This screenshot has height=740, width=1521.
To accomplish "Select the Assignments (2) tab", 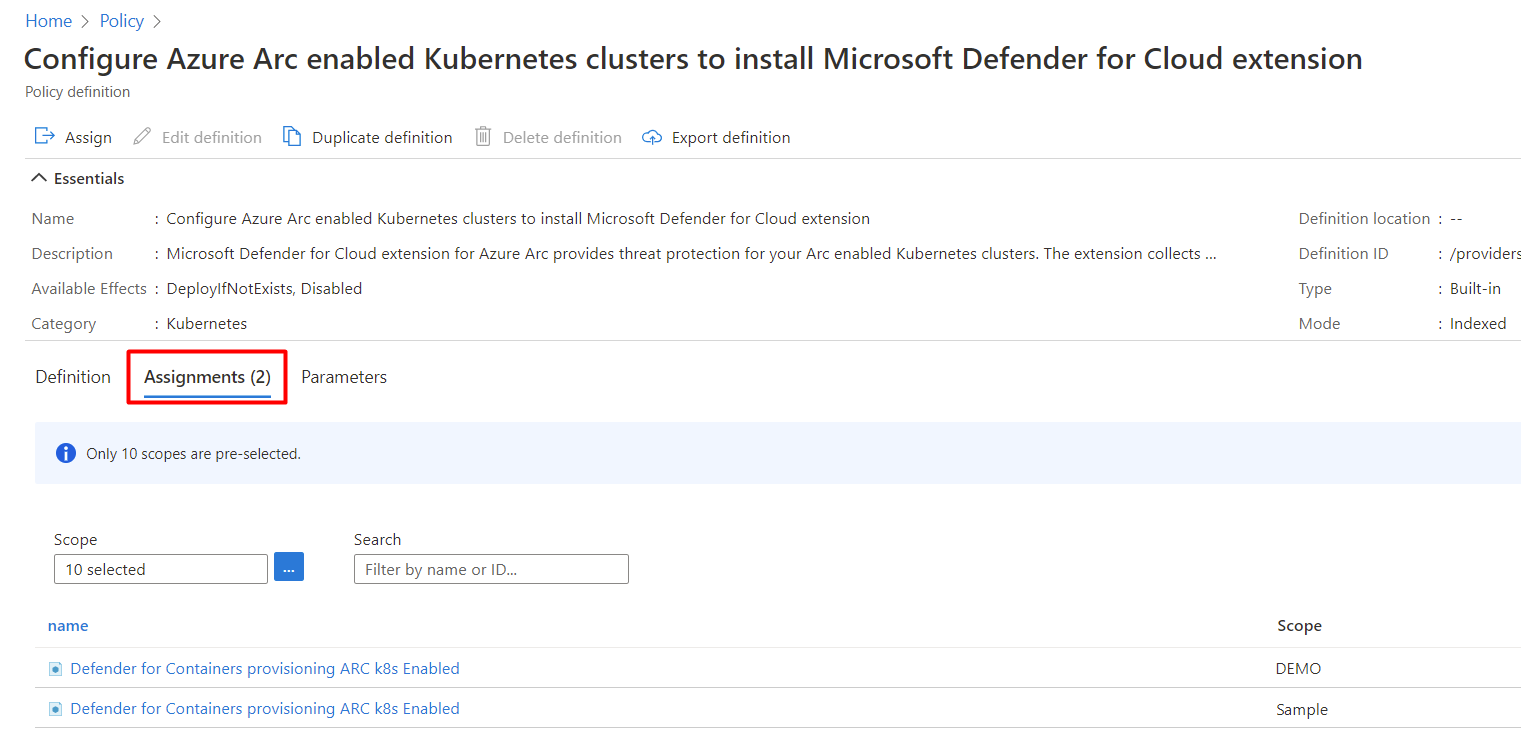I will coord(207,377).
